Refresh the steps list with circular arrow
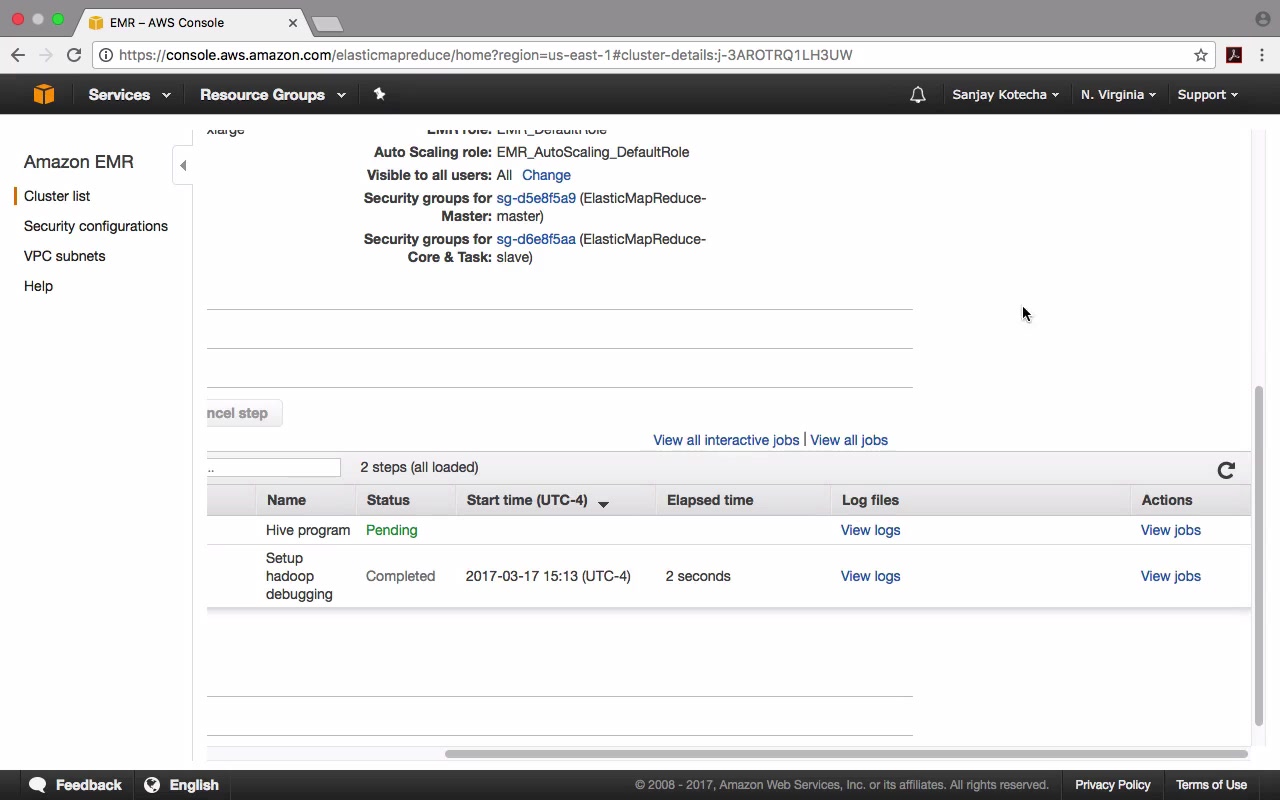 (x=1226, y=470)
